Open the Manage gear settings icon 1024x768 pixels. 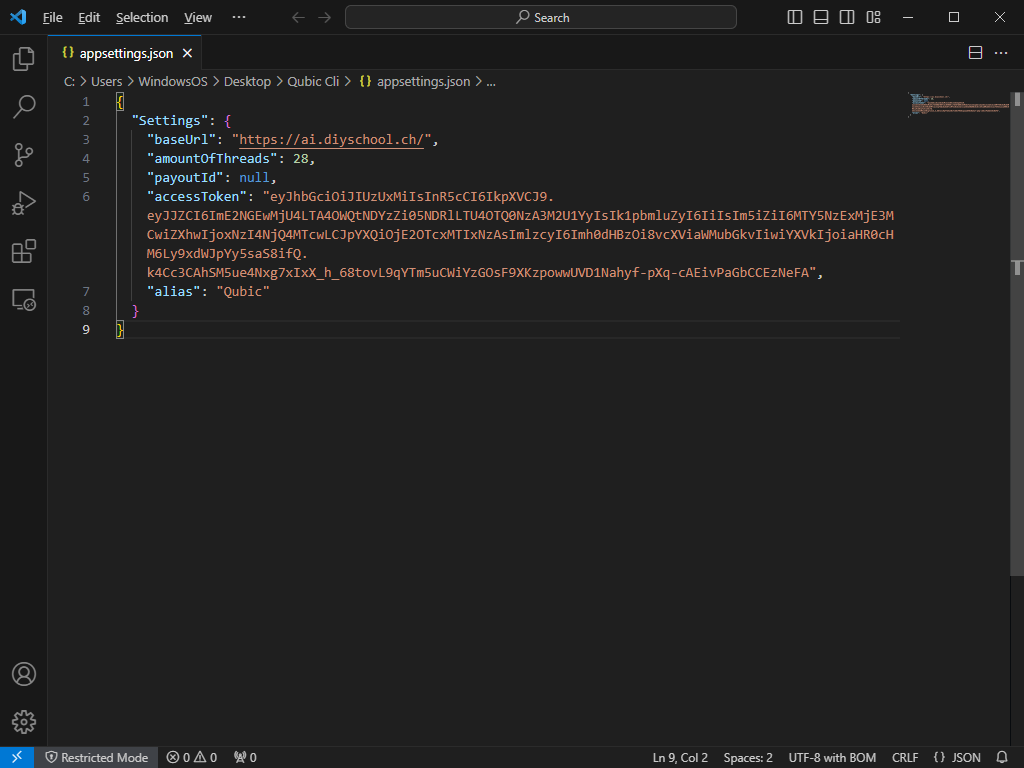point(24,721)
